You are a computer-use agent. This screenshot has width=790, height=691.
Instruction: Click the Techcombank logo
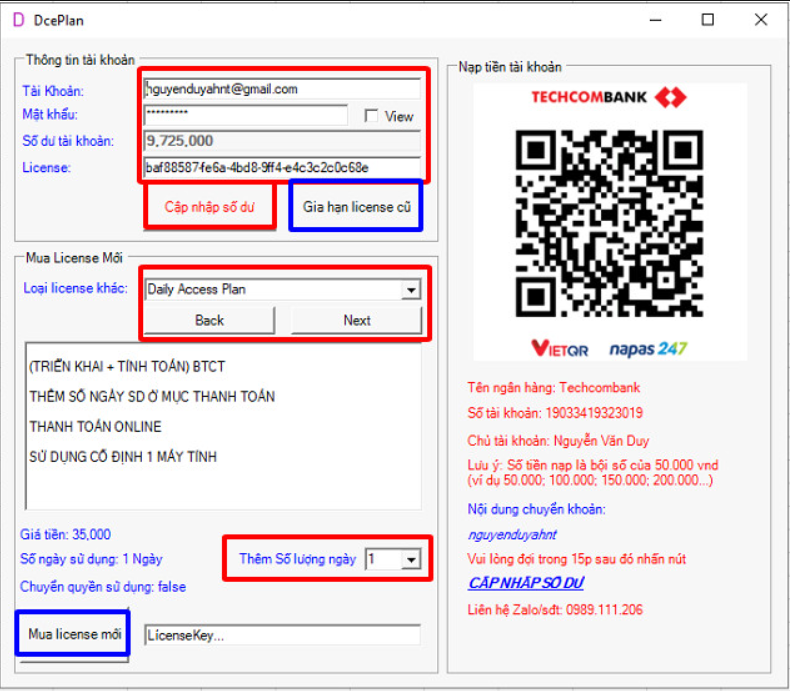609,97
